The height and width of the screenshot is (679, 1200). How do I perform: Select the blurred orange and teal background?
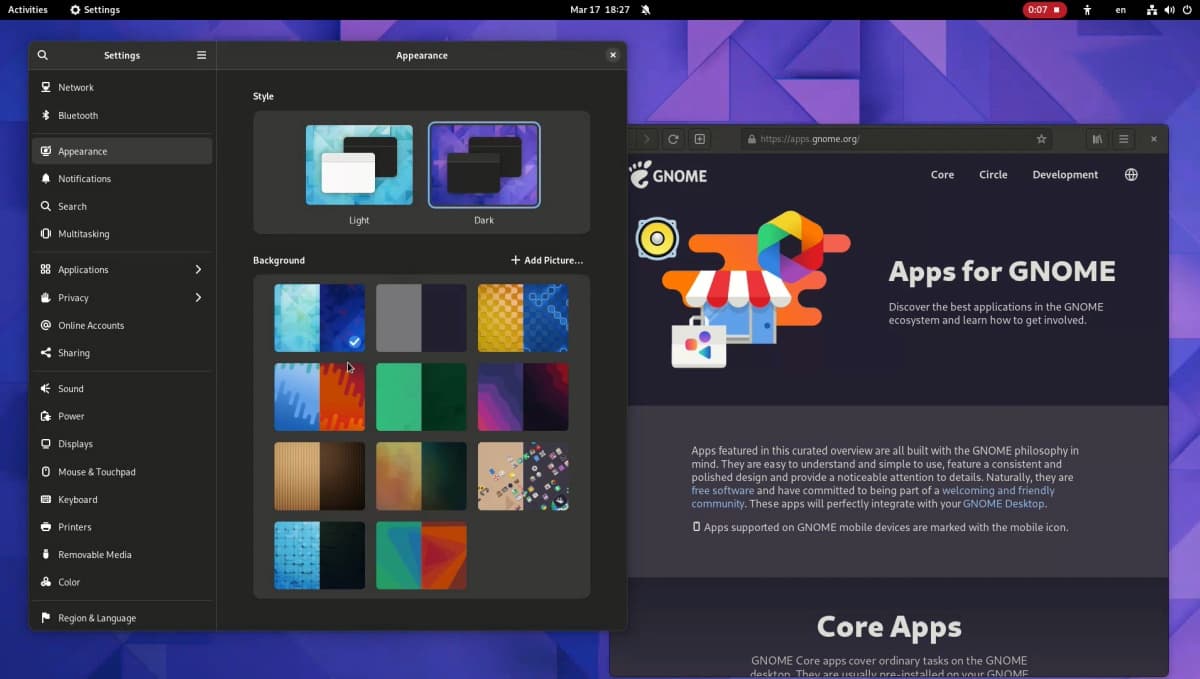coord(421,476)
